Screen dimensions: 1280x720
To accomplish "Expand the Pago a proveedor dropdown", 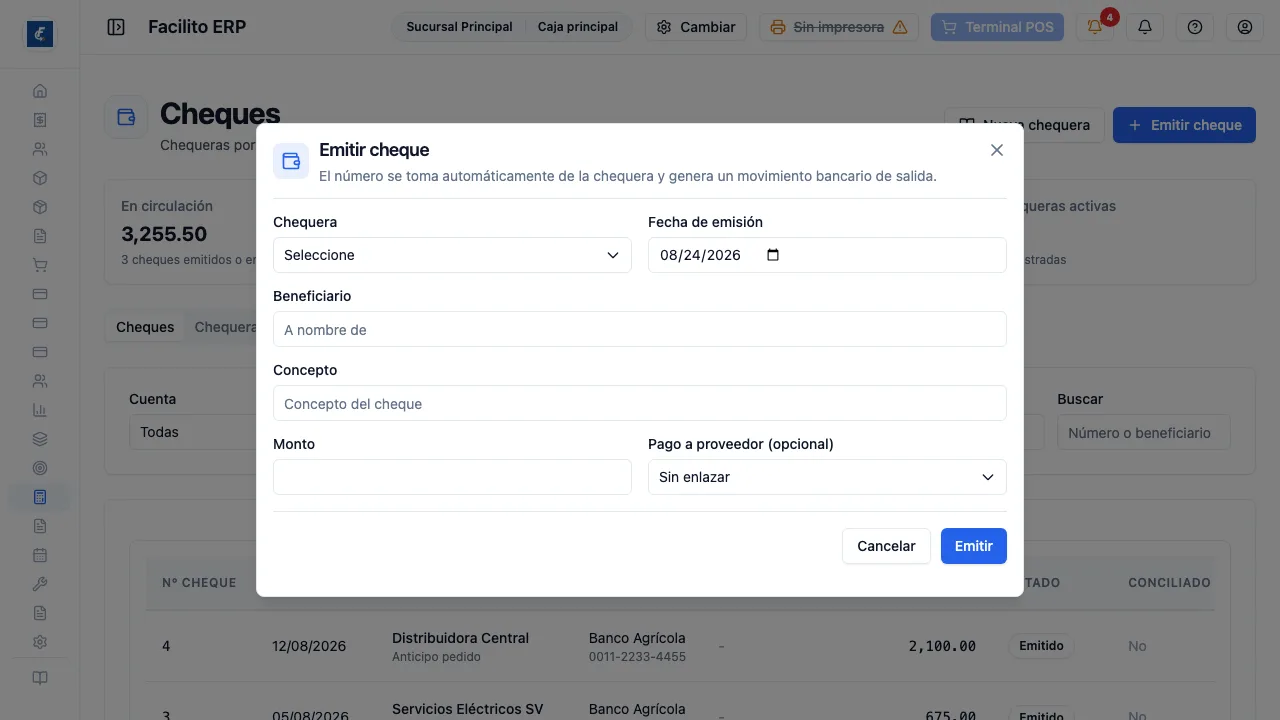I will click(x=827, y=477).
